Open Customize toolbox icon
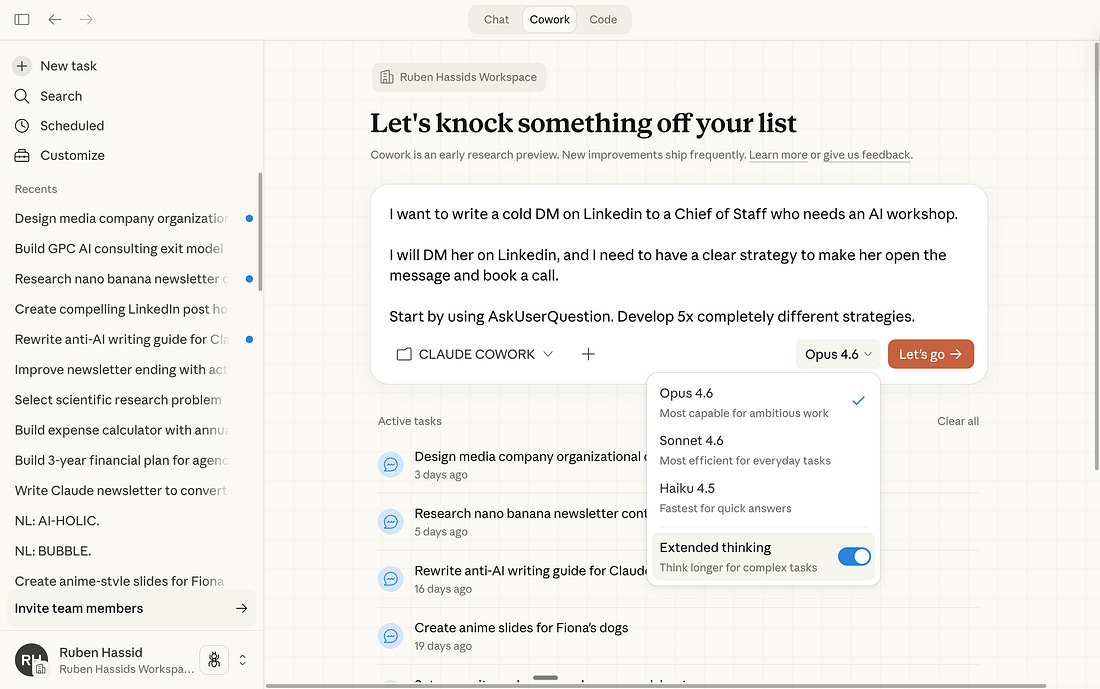 click(22, 156)
